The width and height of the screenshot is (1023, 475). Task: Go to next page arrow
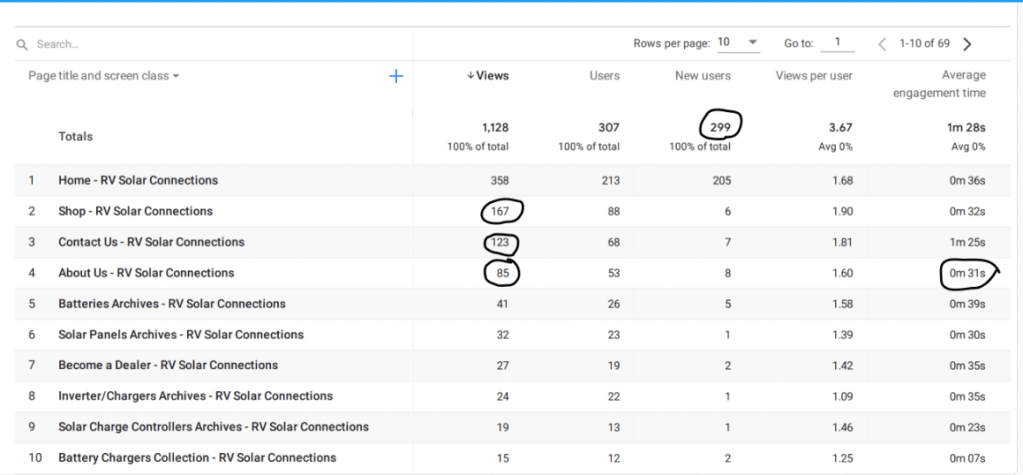tap(967, 44)
